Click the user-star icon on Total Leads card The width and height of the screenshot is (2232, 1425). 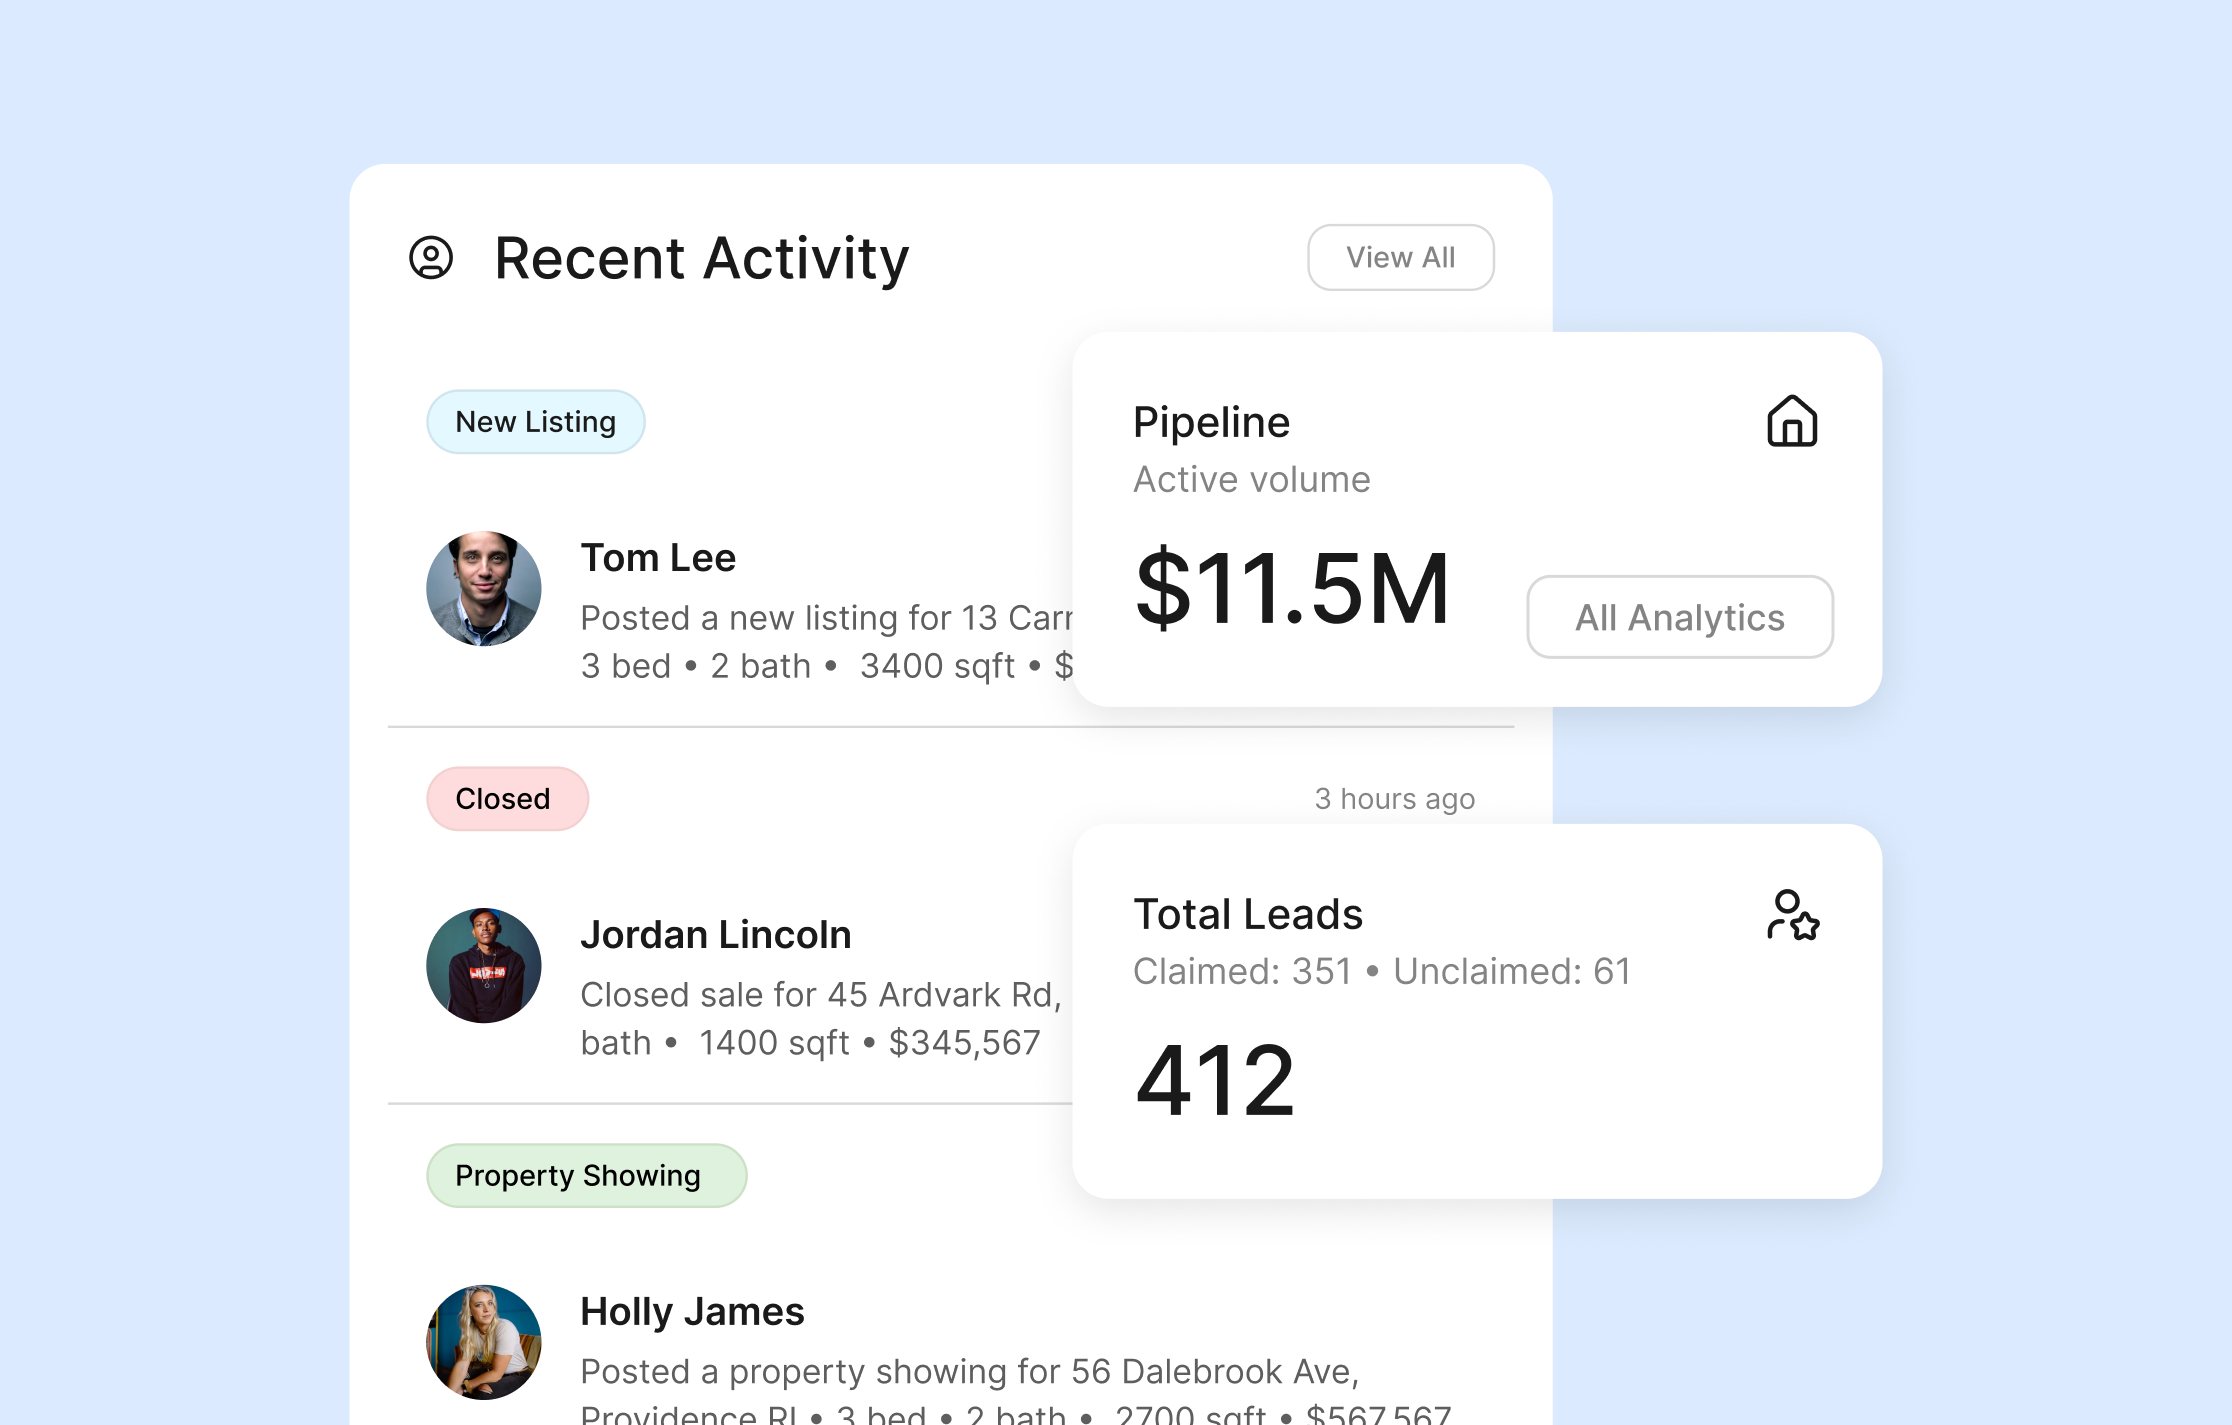point(1792,915)
